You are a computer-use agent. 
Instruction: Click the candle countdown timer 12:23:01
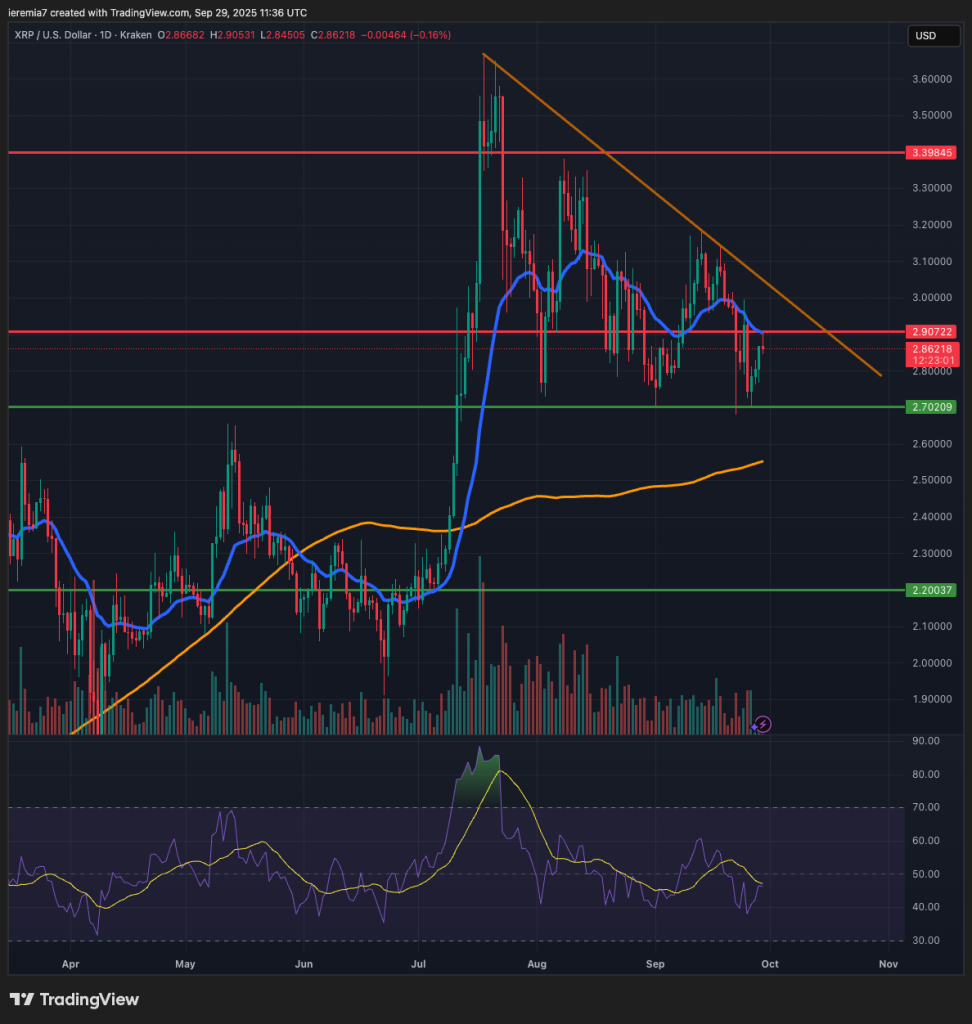pyautogui.click(x=932, y=360)
